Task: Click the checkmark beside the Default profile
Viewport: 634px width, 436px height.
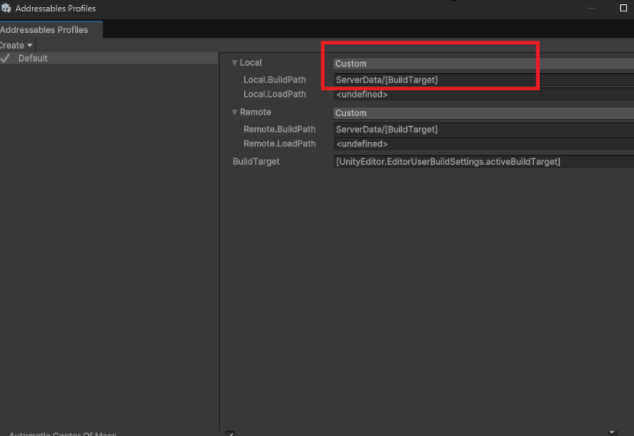Action: tap(5, 58)
